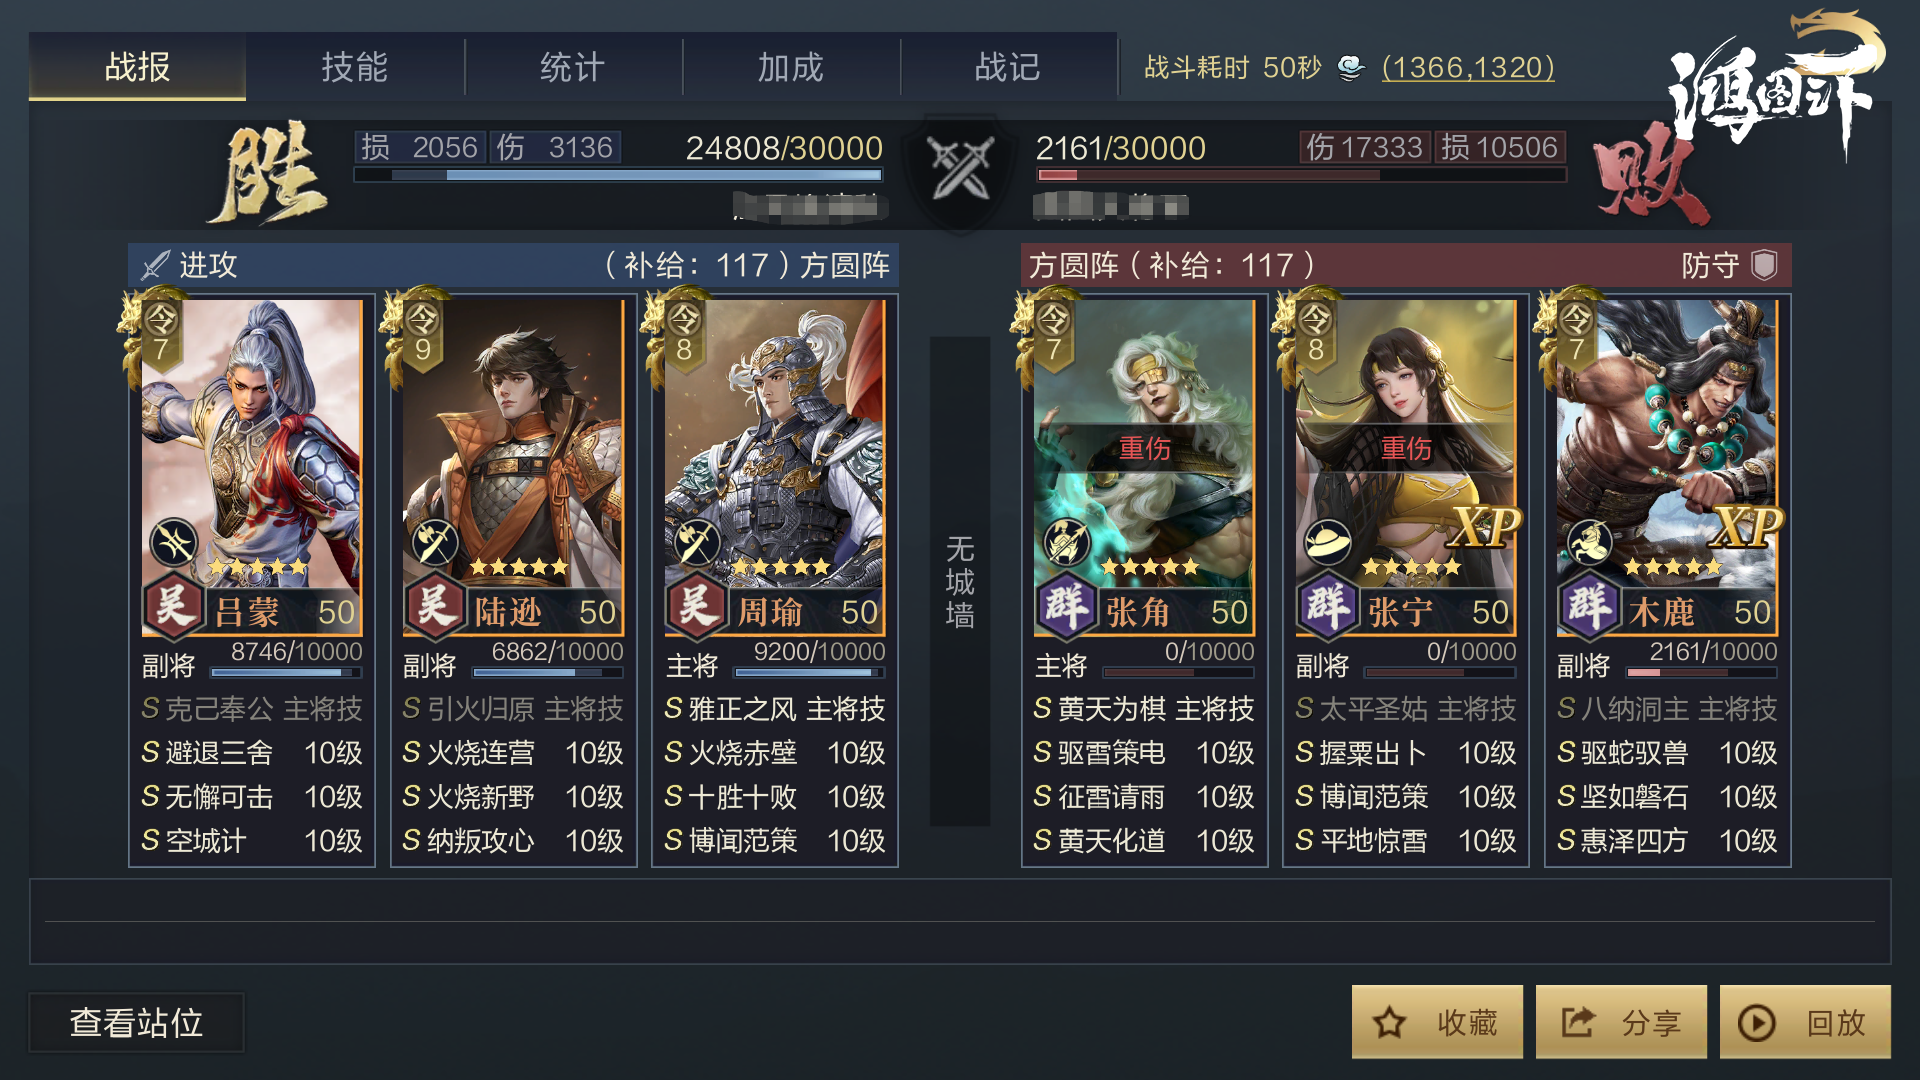Click the attack sword icon beside 进攻
This screenshot has height=1080, width=1920.
point(156,265)
